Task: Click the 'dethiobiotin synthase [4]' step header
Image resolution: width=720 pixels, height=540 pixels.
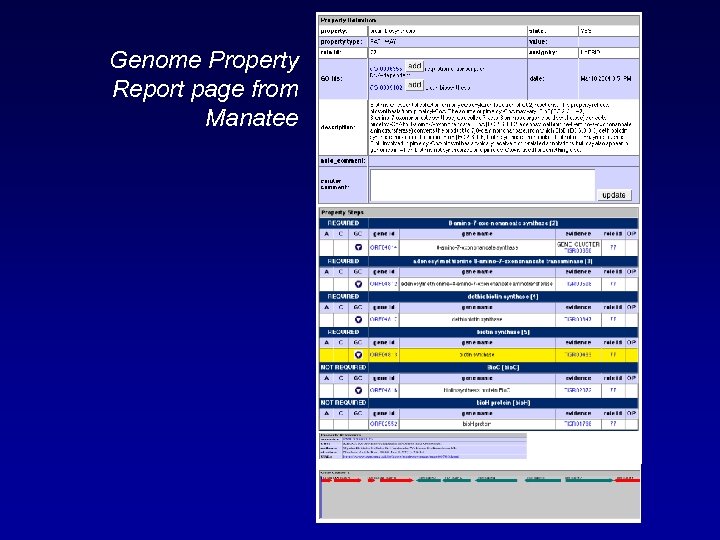Action: [x=502, y=297]
